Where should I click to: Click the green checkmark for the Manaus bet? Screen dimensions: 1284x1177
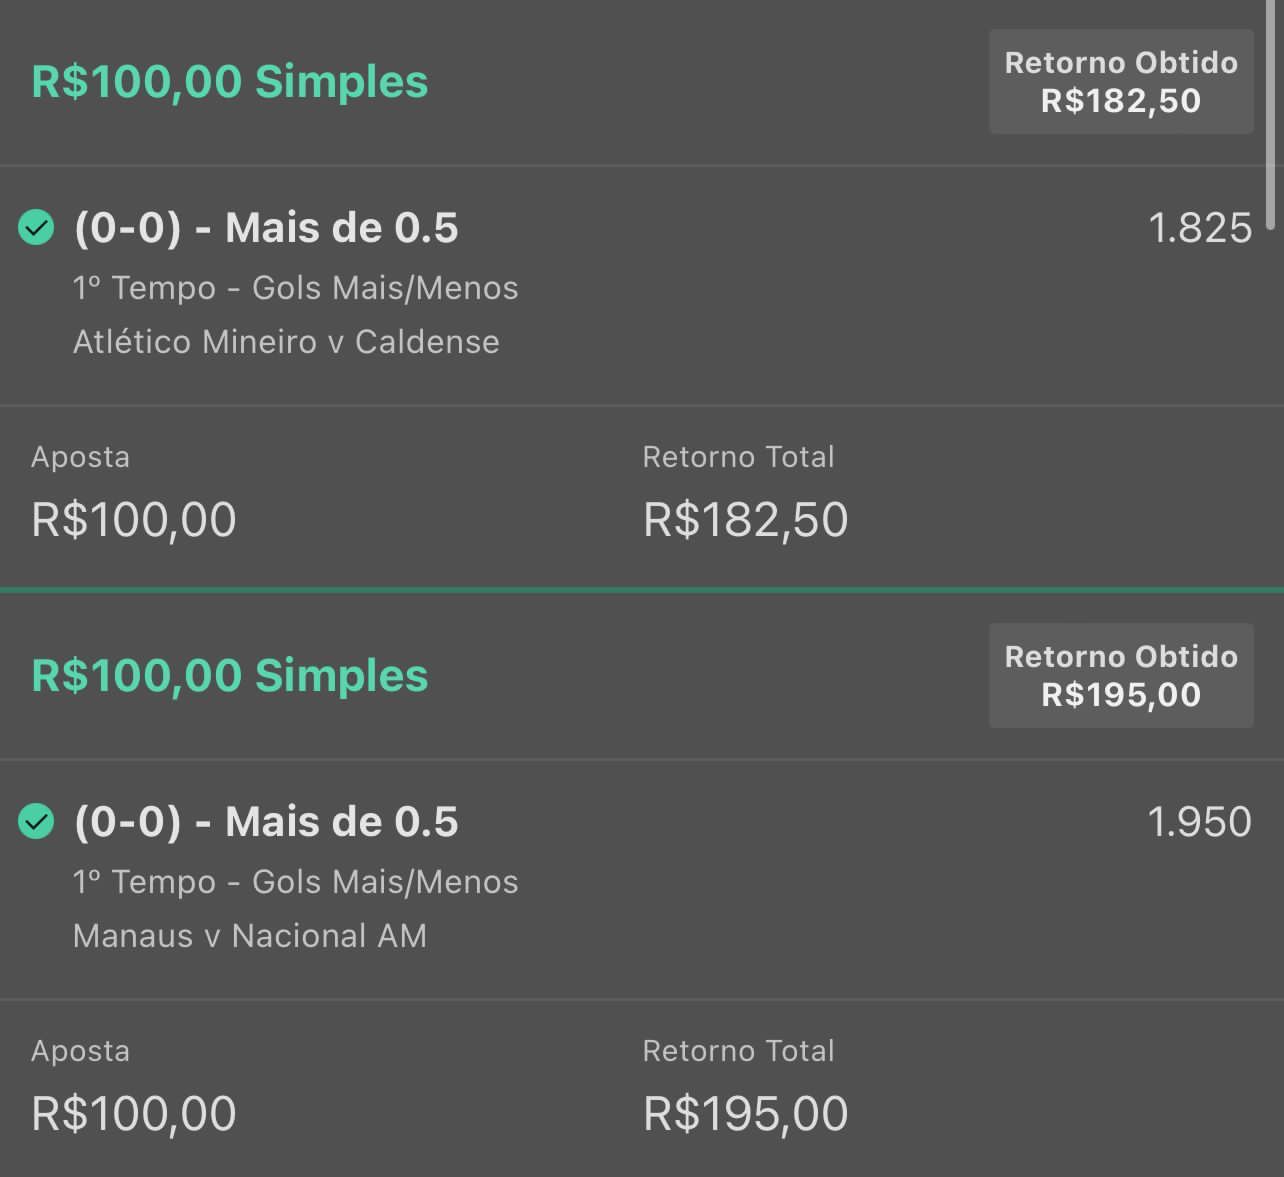(x=36, y=822)
